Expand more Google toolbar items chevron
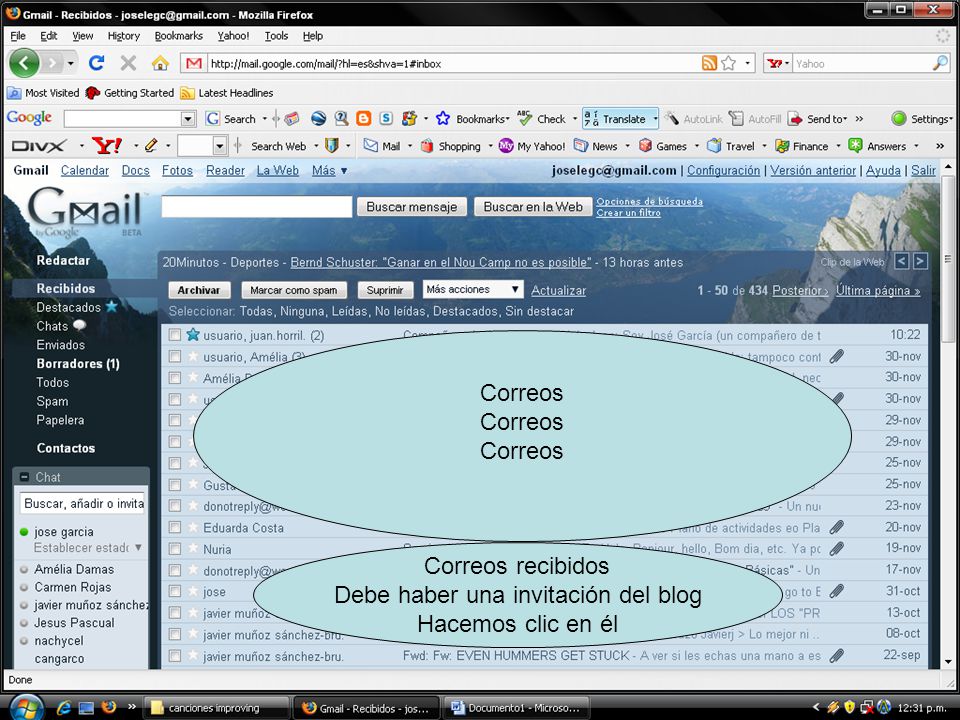Viewport: 960px width, 720px height. [x=860, y=119]
